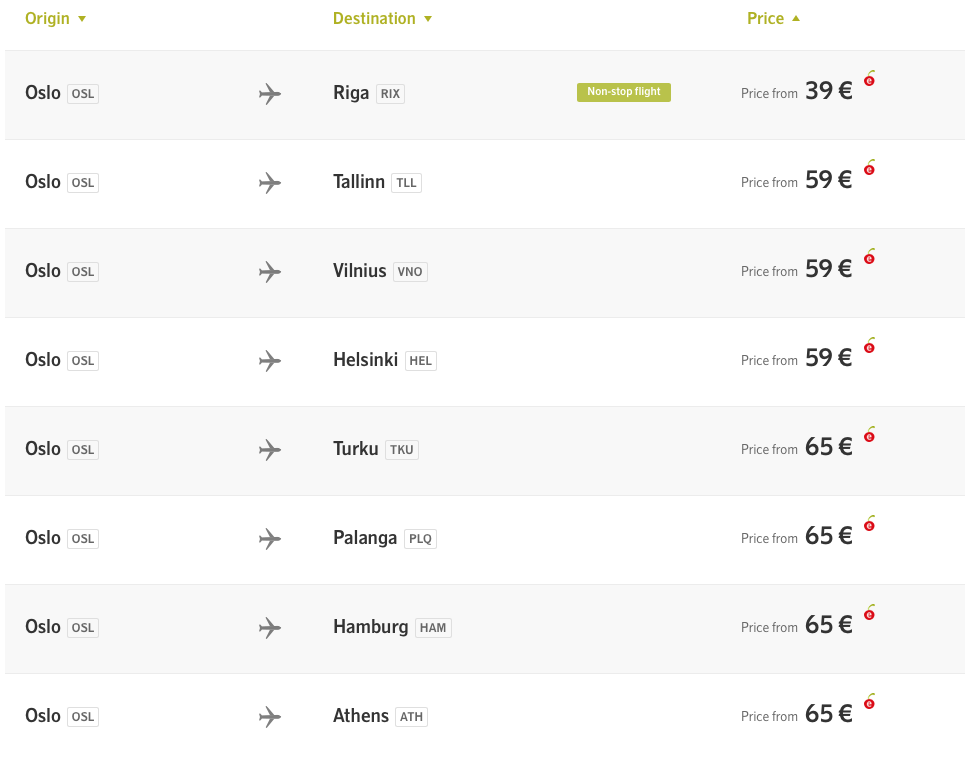The height and width of the screenshot is (761, 970).
Task: Open the Oslo to Athens flight row
Action: 485,718
